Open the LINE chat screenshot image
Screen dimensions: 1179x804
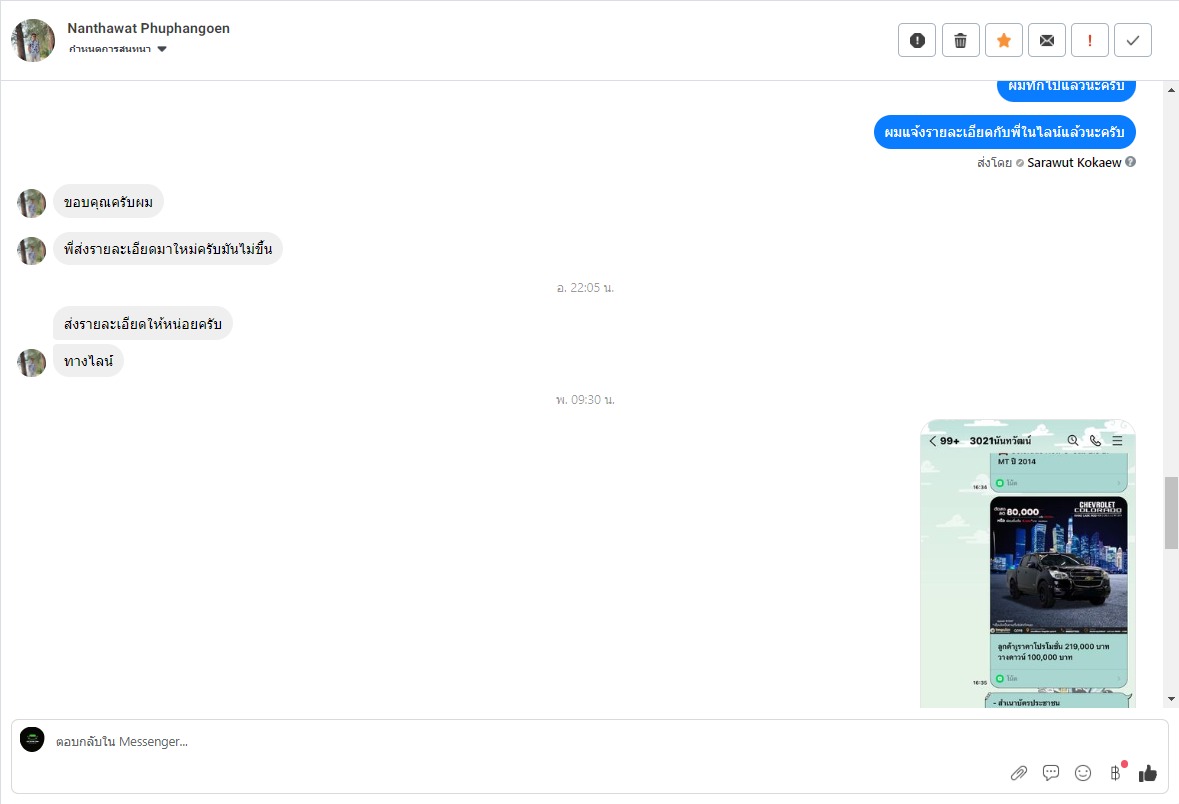pyautogui.click(x=1027, y=563)
